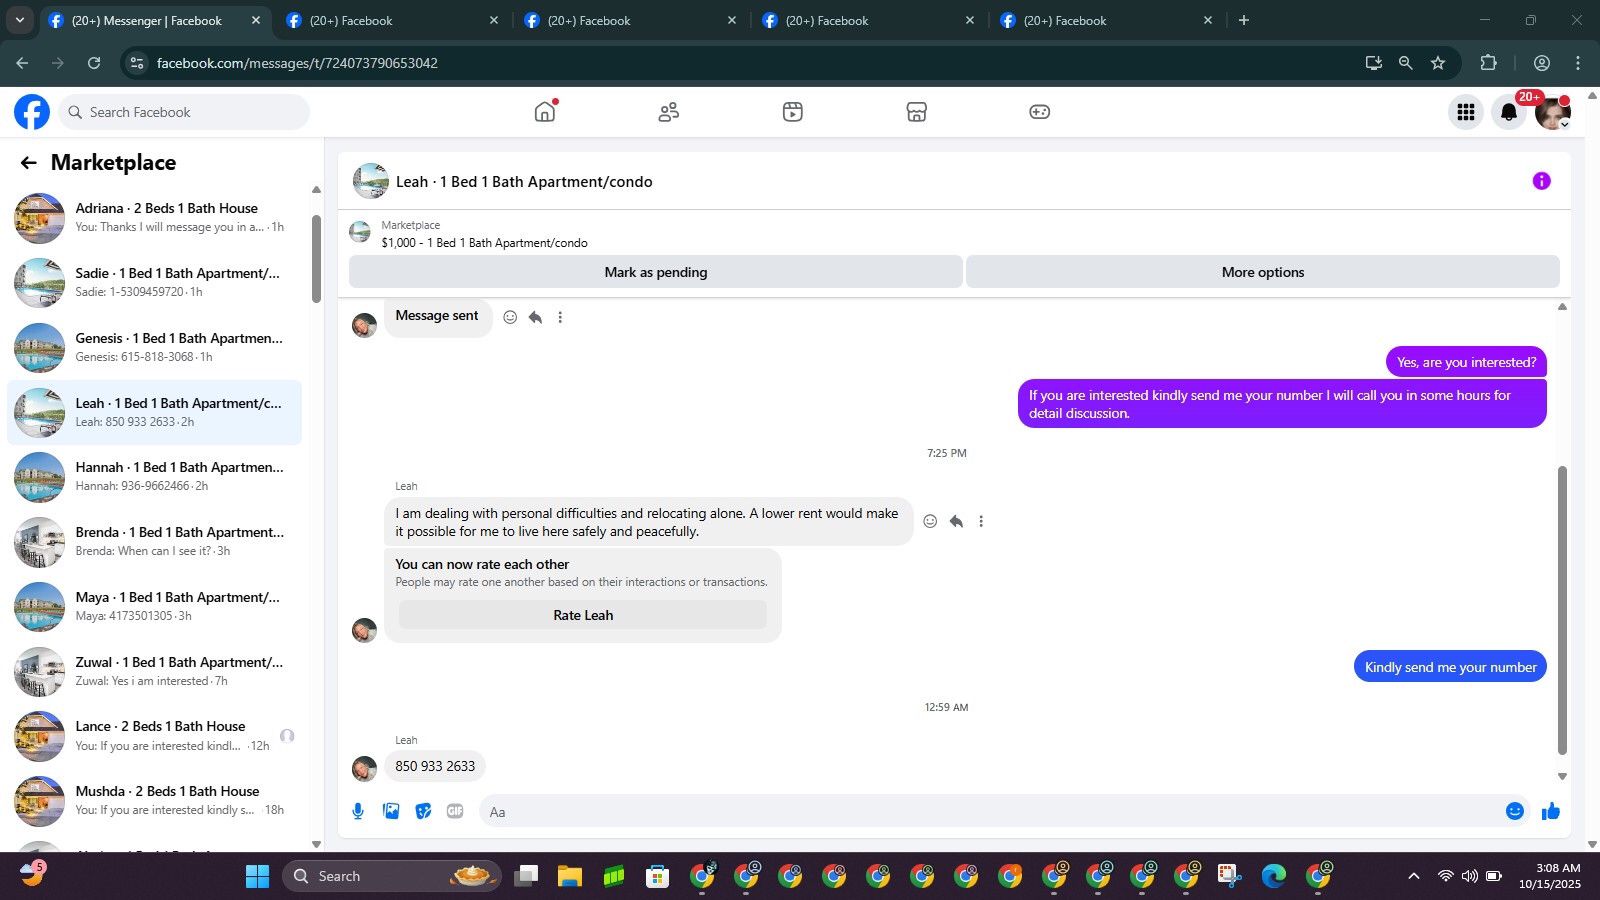Switch to the last Facebook browser tab

(1105, 21)
